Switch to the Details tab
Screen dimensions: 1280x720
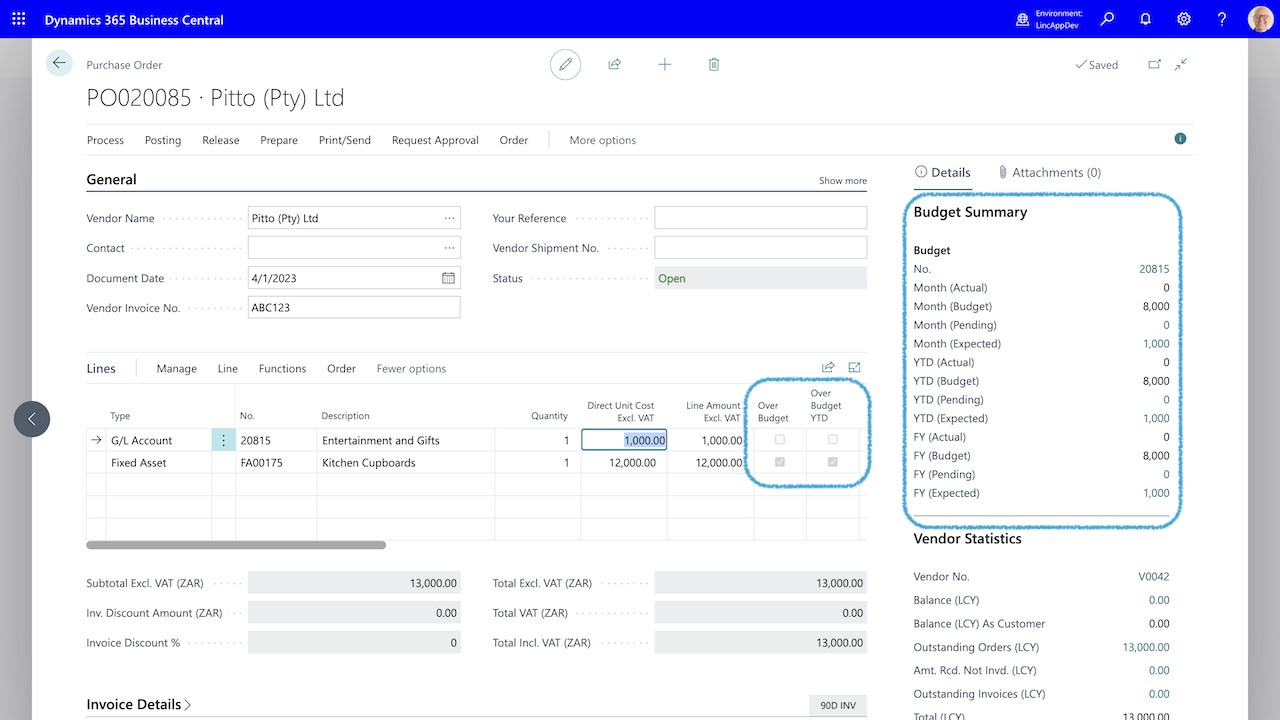[x=943, y=172]
